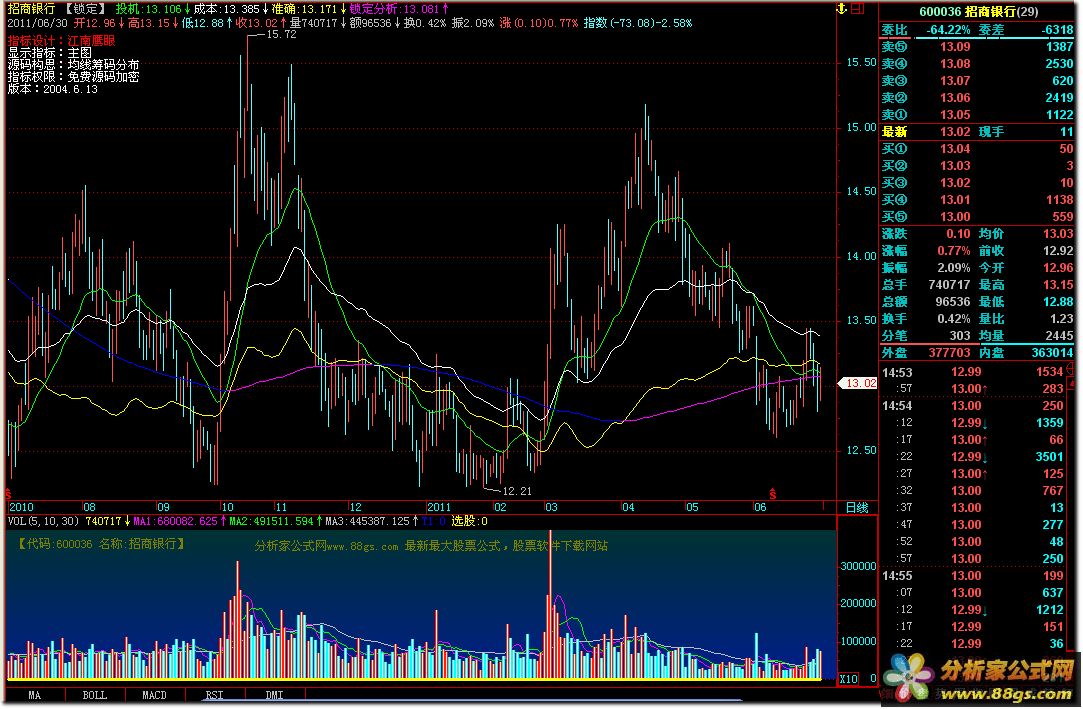Click the X10 volume scale label
Screen dimensions: 1083x709
[848, 679]
